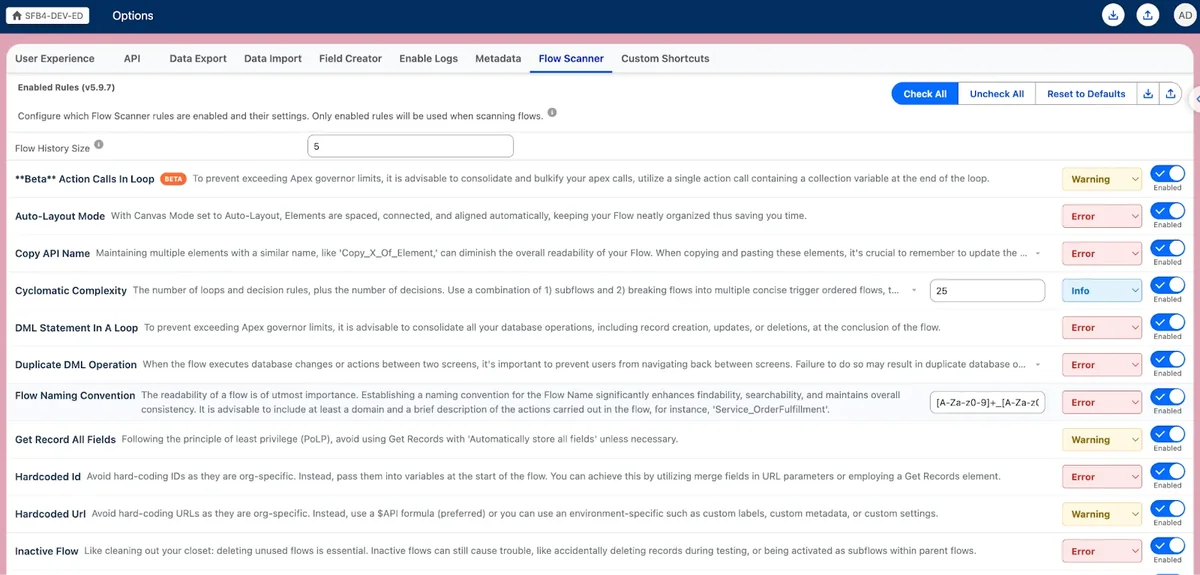Click the 'Inactive Flow' rule name
The height and width of the screenshot is (575, 1200).
47,551
